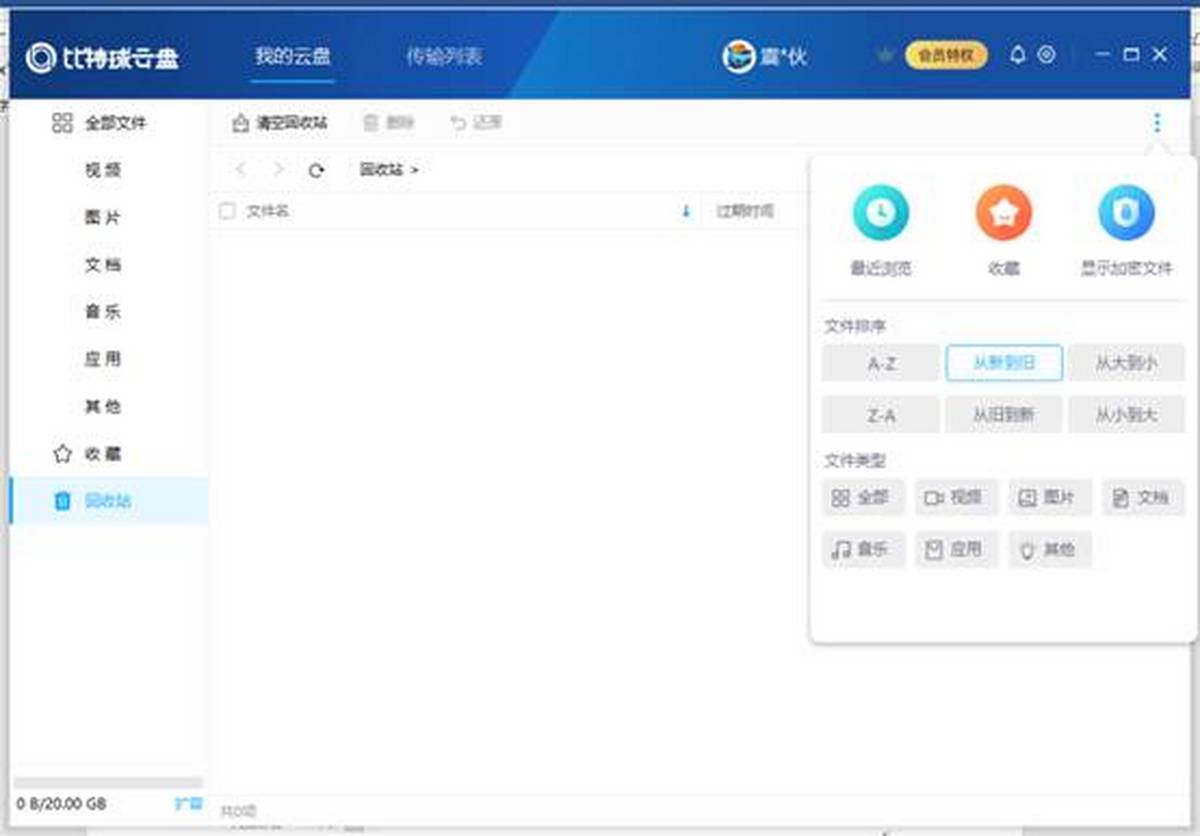Choose 从大到小 size sort option
The image size is (1200, 836).
pyautogui.click(x=1126, y=363)
